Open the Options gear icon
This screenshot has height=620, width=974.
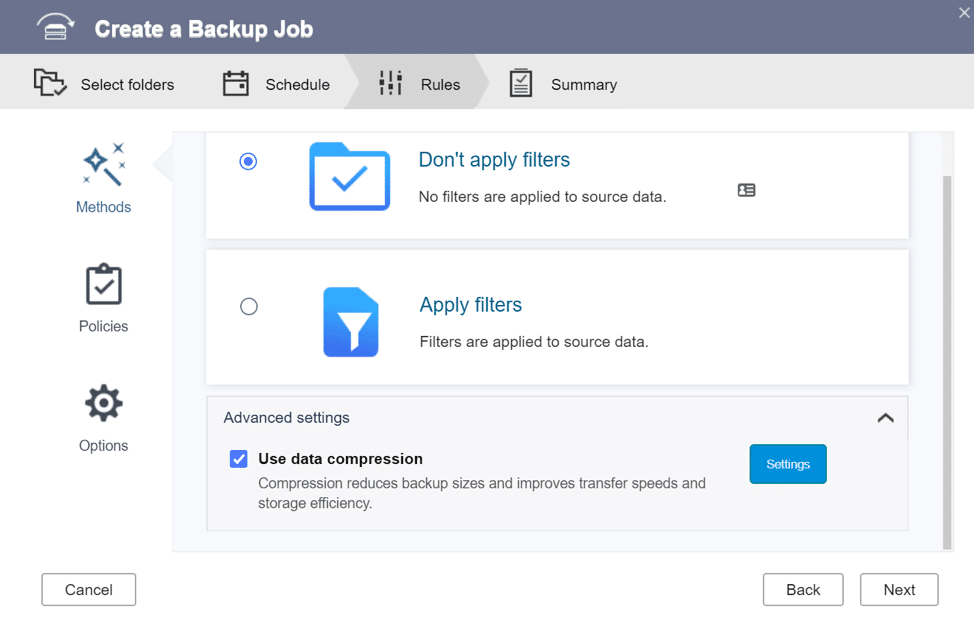click(x=104, y=403)
